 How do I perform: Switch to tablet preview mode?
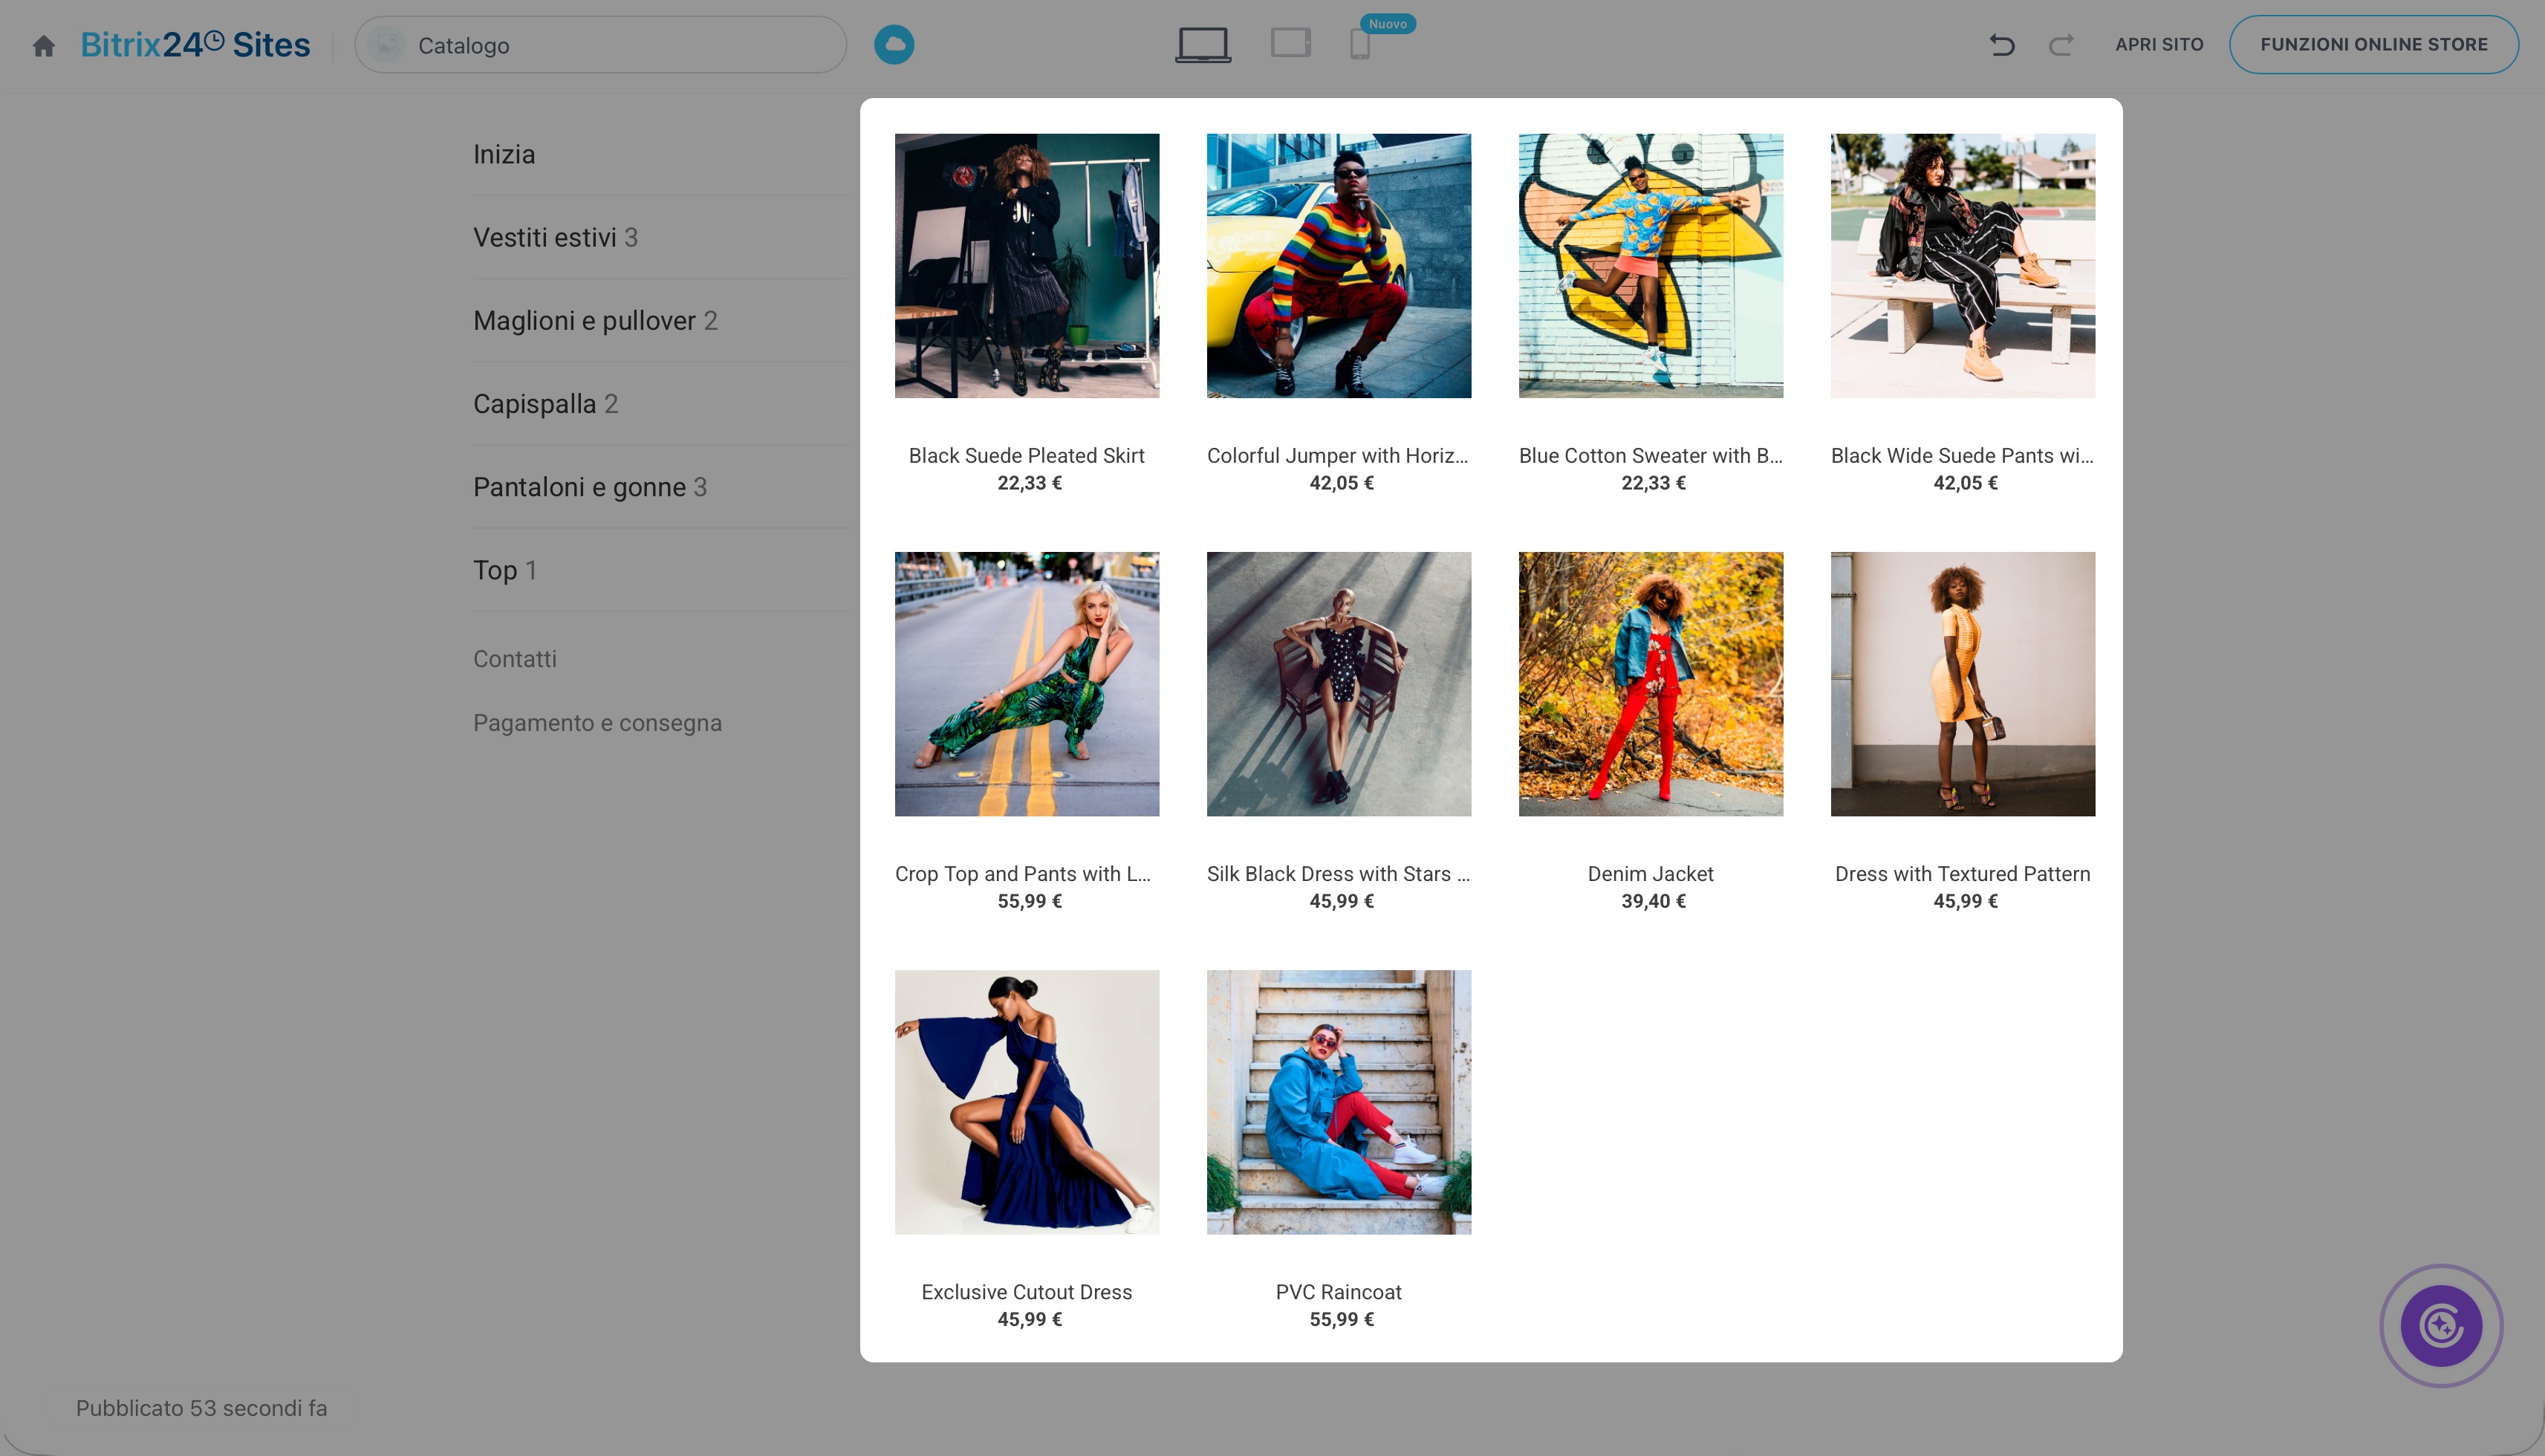(x=1291, y=43)
